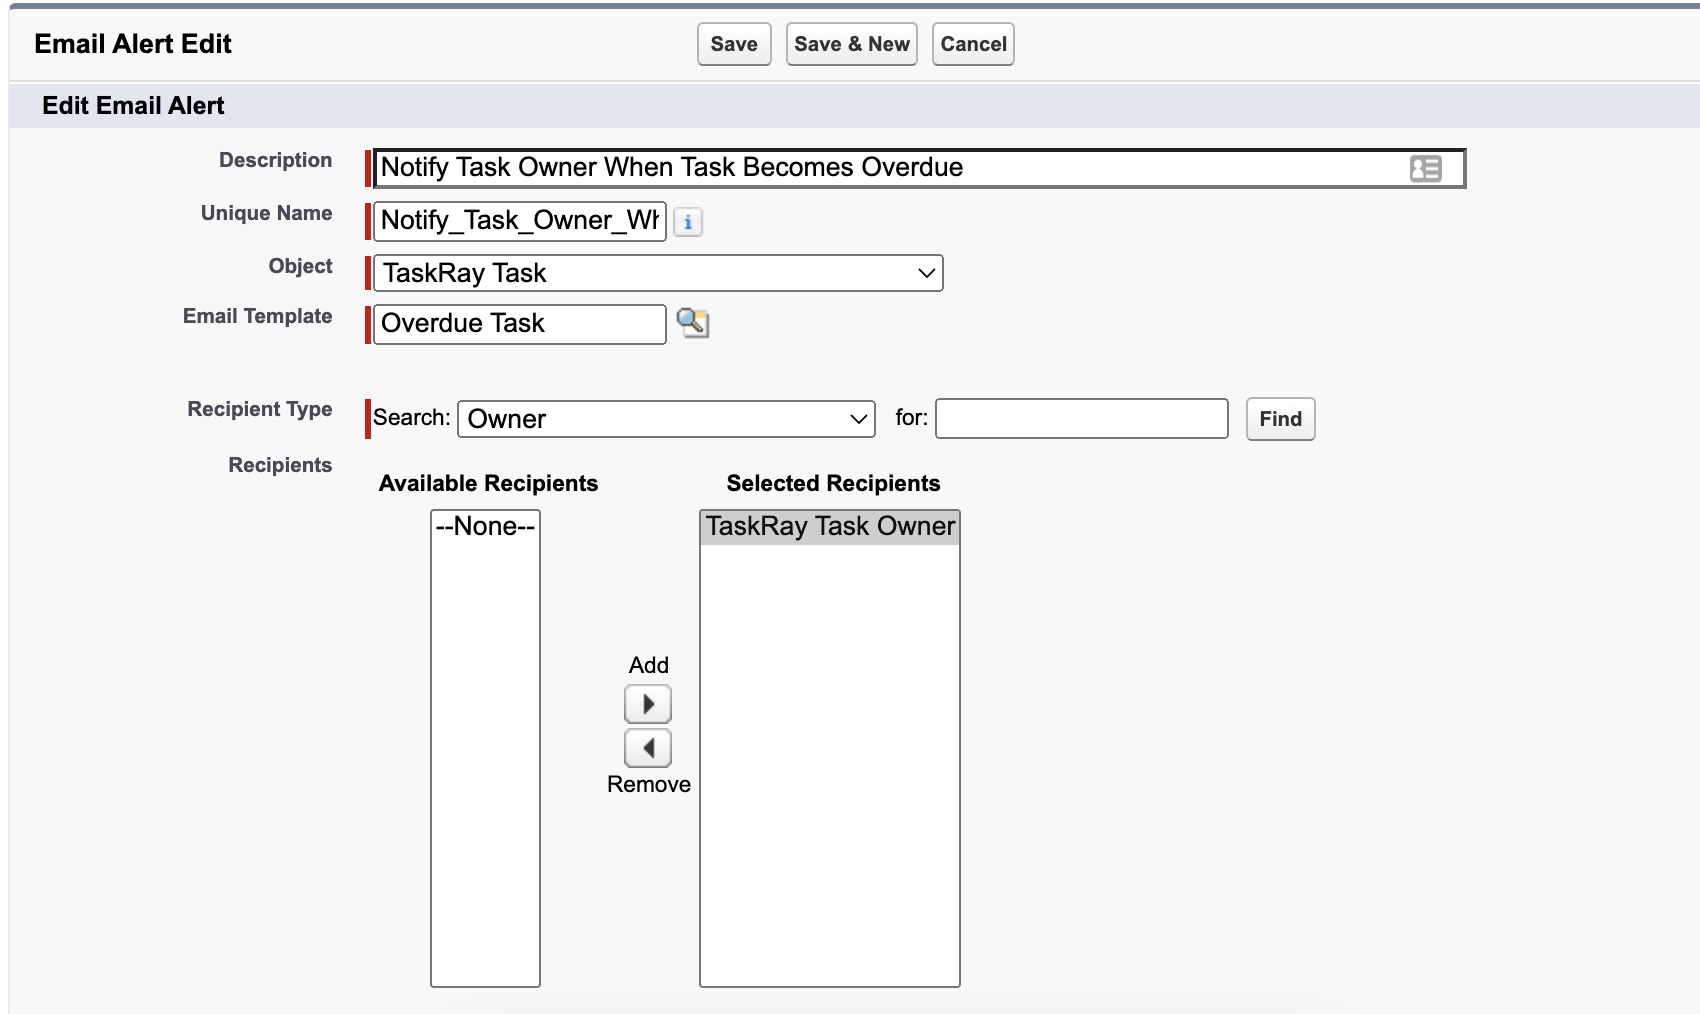Viewport: 1700px width, 1014px height.
Task: Click the Add right-arrow button
Action: pos(648,704)
